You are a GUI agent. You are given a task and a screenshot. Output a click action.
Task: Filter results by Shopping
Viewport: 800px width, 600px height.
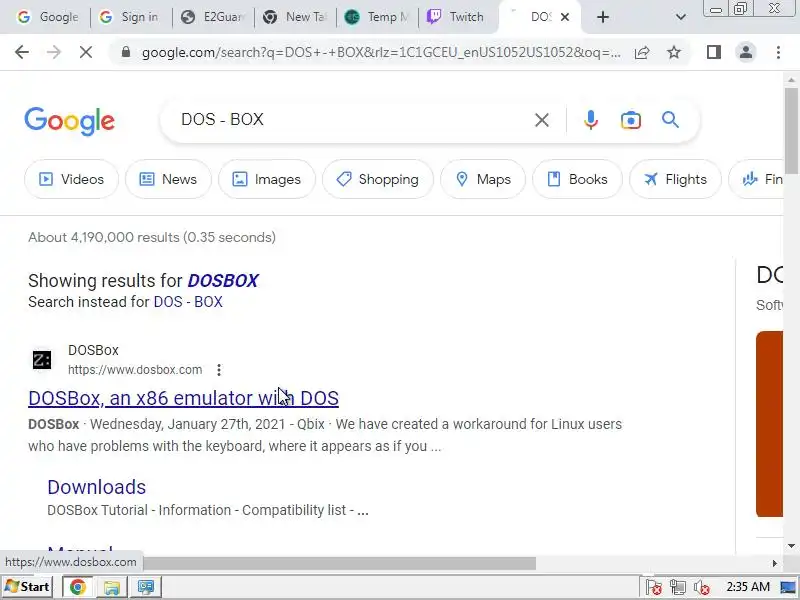tap(378, 179)
